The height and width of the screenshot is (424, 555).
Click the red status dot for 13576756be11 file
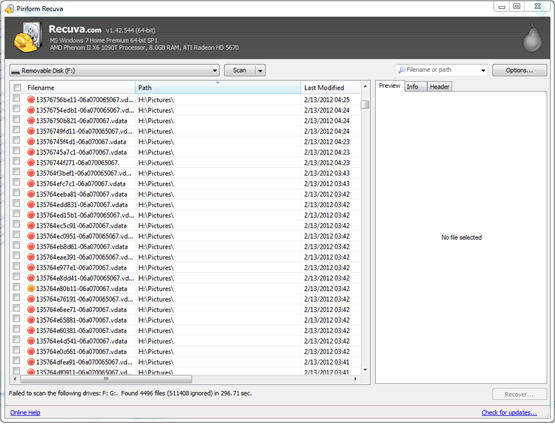coord(31,100)
